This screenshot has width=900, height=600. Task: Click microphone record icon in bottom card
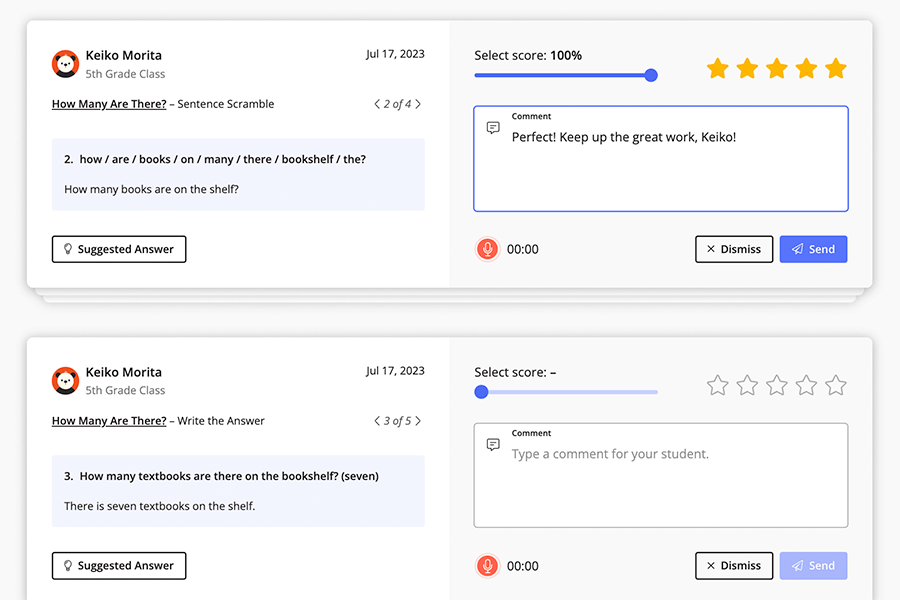pyautogui.click(x=487, y=566)
